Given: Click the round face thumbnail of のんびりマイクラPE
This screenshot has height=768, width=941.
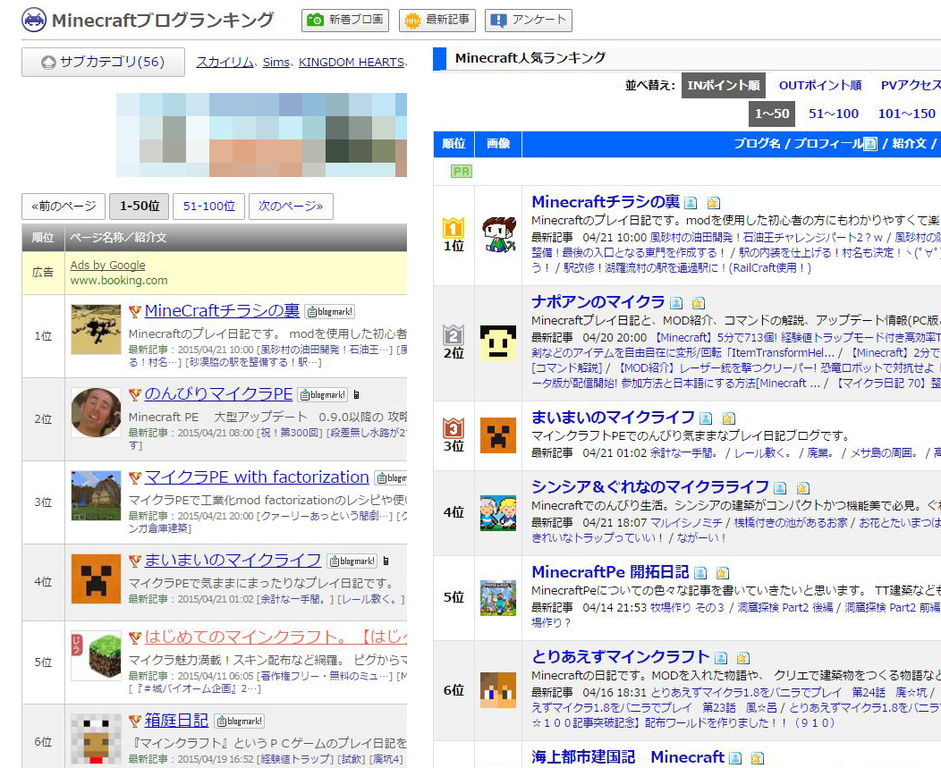Looking at the screenshot, I should 96,412.
